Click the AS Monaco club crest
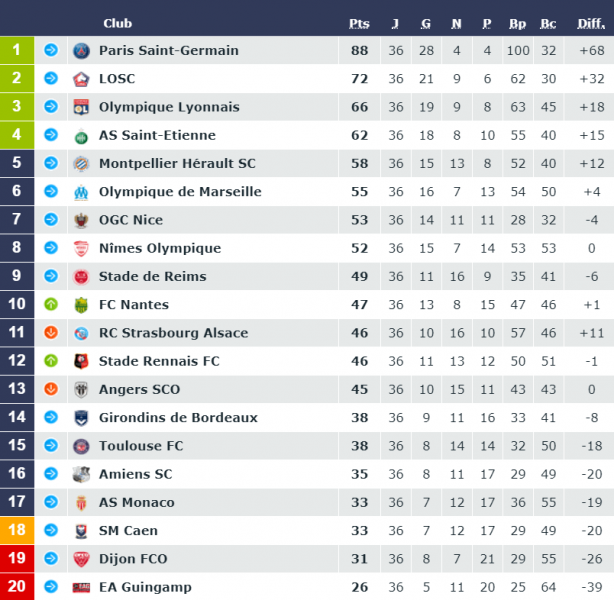The width and height of the screenshot is (614, 600). pos(81,503)
